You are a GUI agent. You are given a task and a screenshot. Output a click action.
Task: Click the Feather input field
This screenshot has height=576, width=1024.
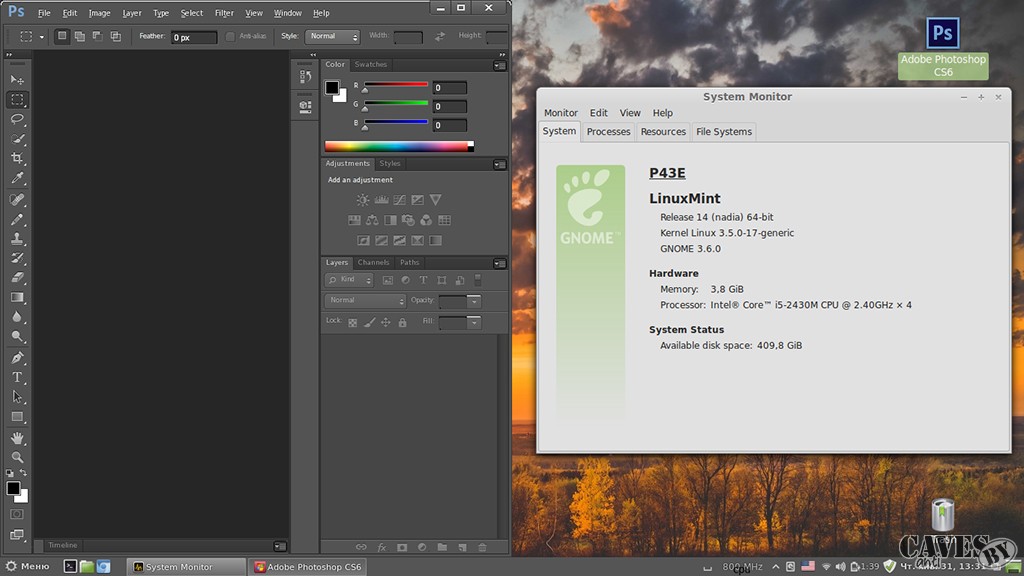point(194,37)
